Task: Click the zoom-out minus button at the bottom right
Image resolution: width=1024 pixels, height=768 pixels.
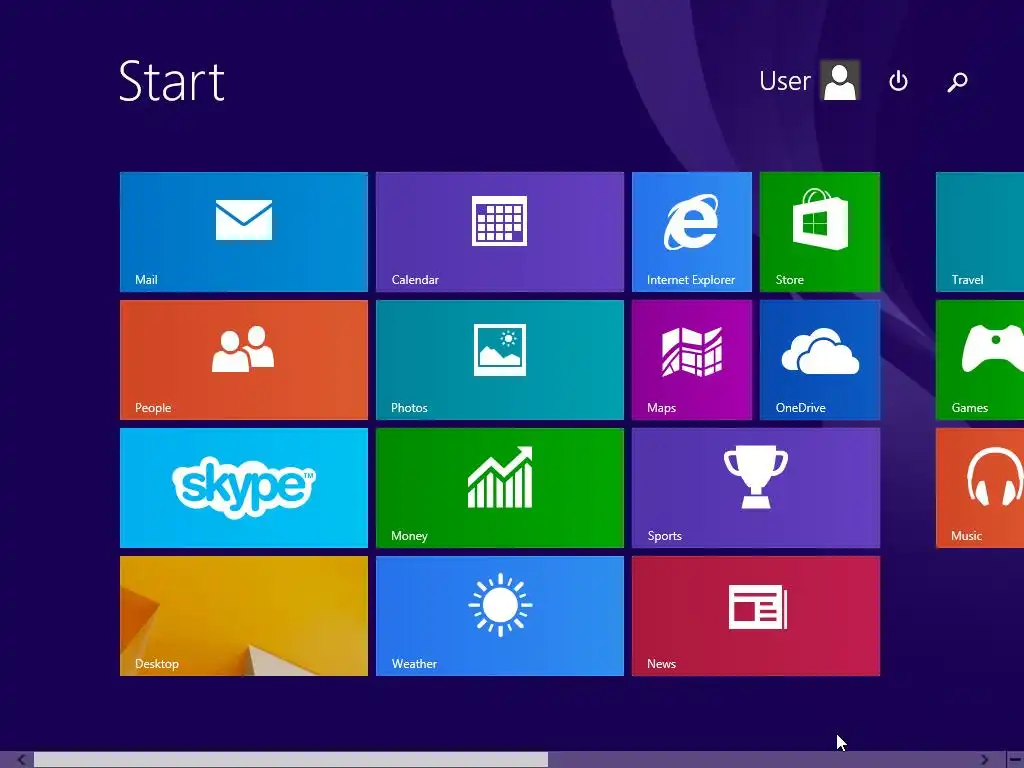Action: 1016,760
